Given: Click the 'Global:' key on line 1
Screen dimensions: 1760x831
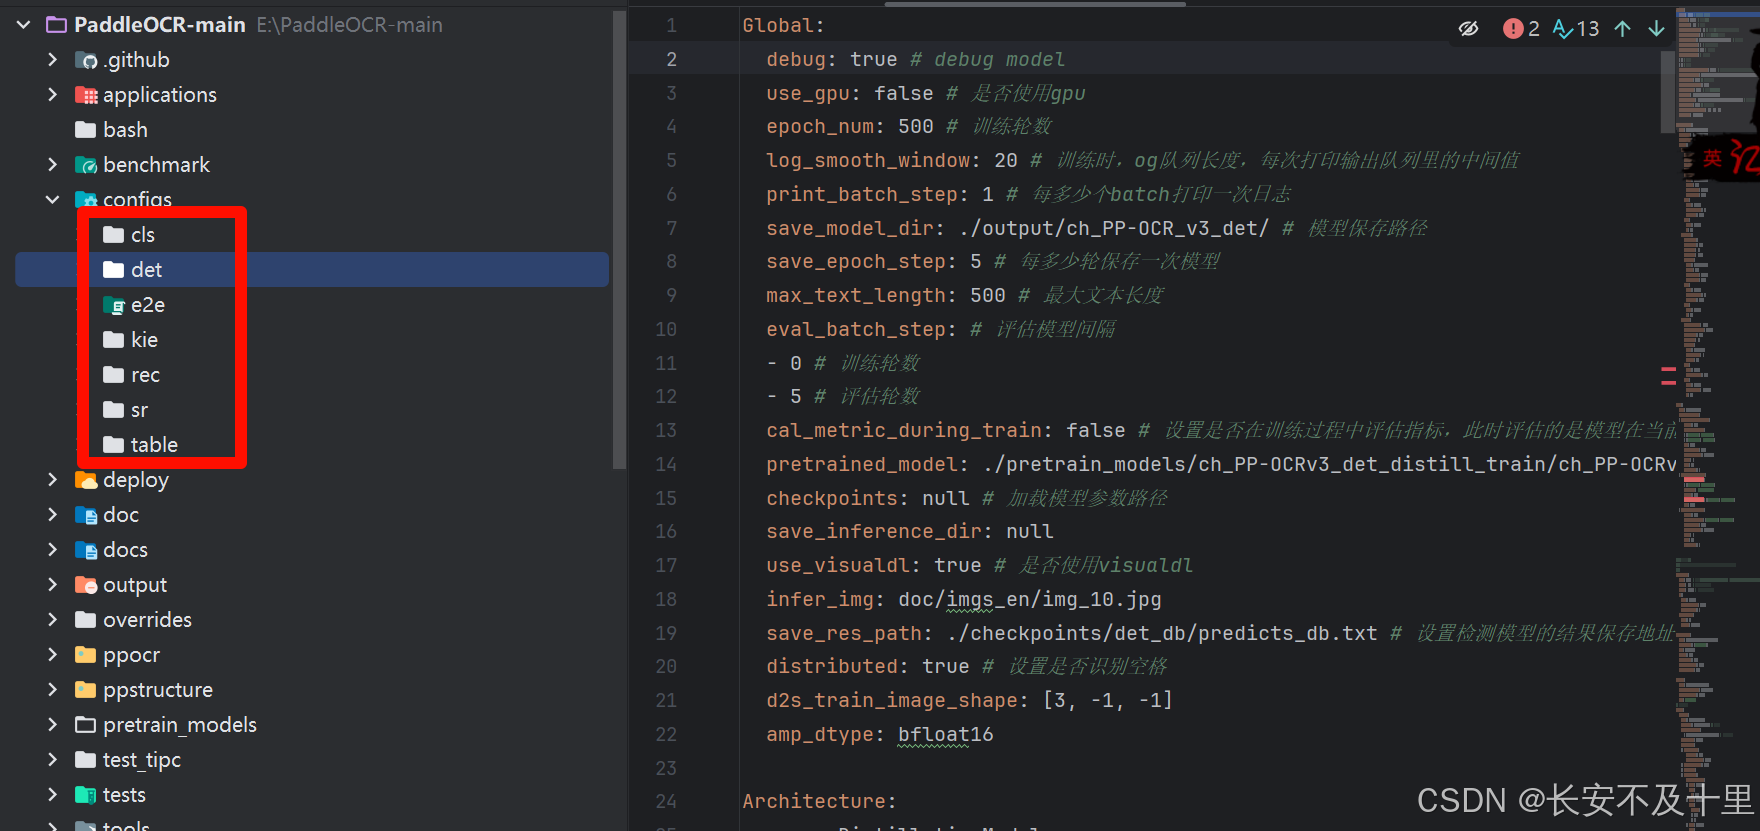Looking at the screenshot, I should point(783,26).
